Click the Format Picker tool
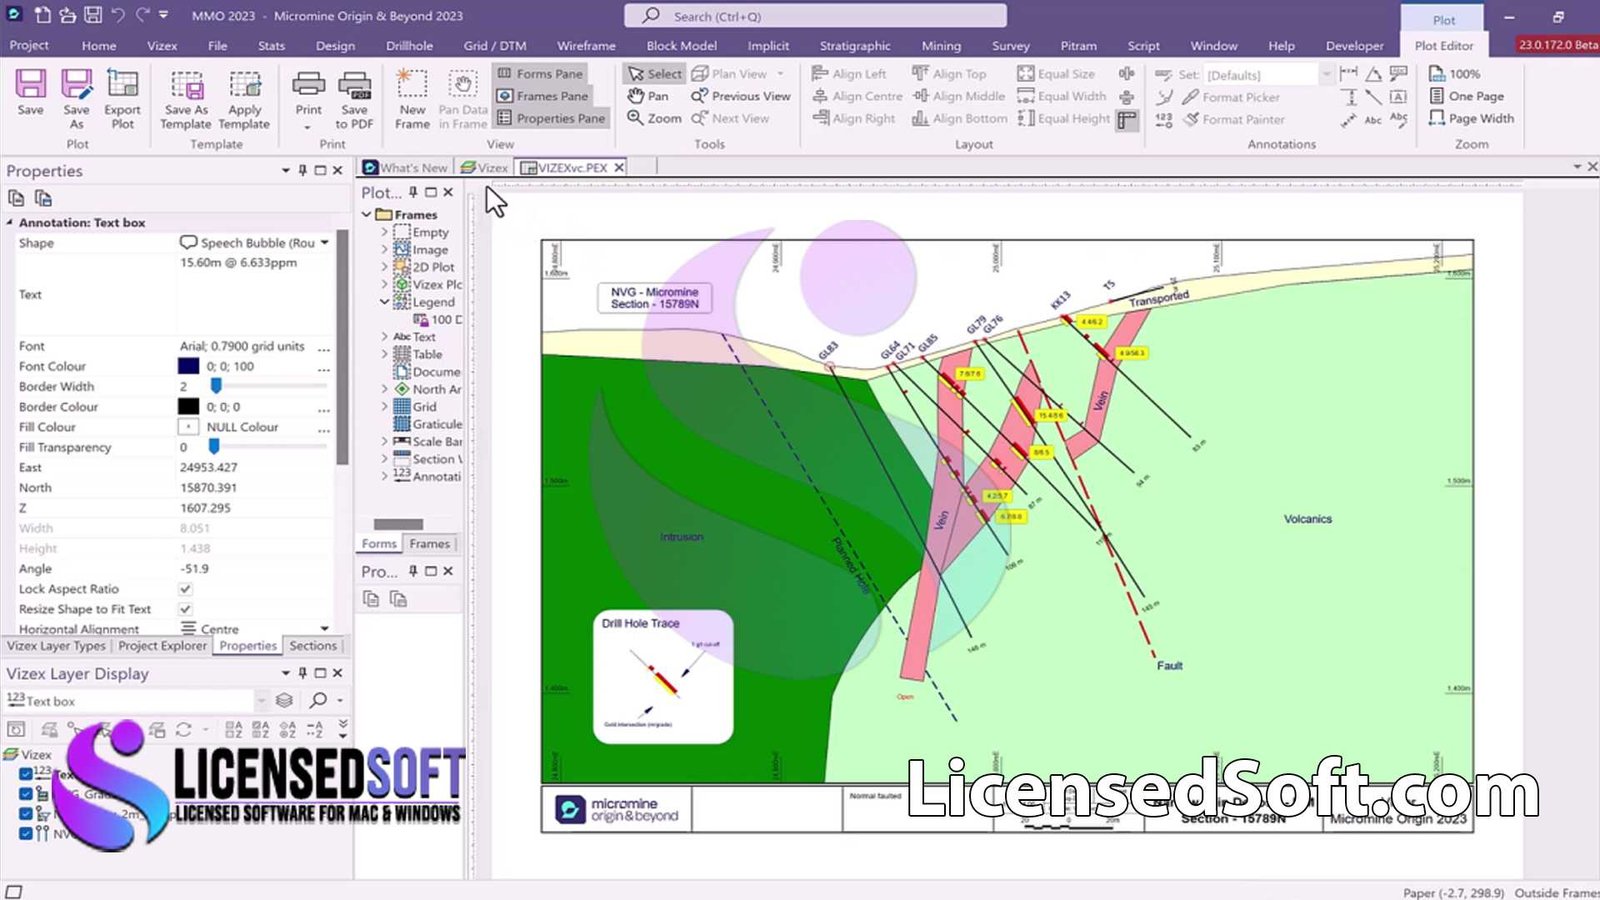Image resolution: width=1600 pixels, height=900 pixels. [1231, 97]
